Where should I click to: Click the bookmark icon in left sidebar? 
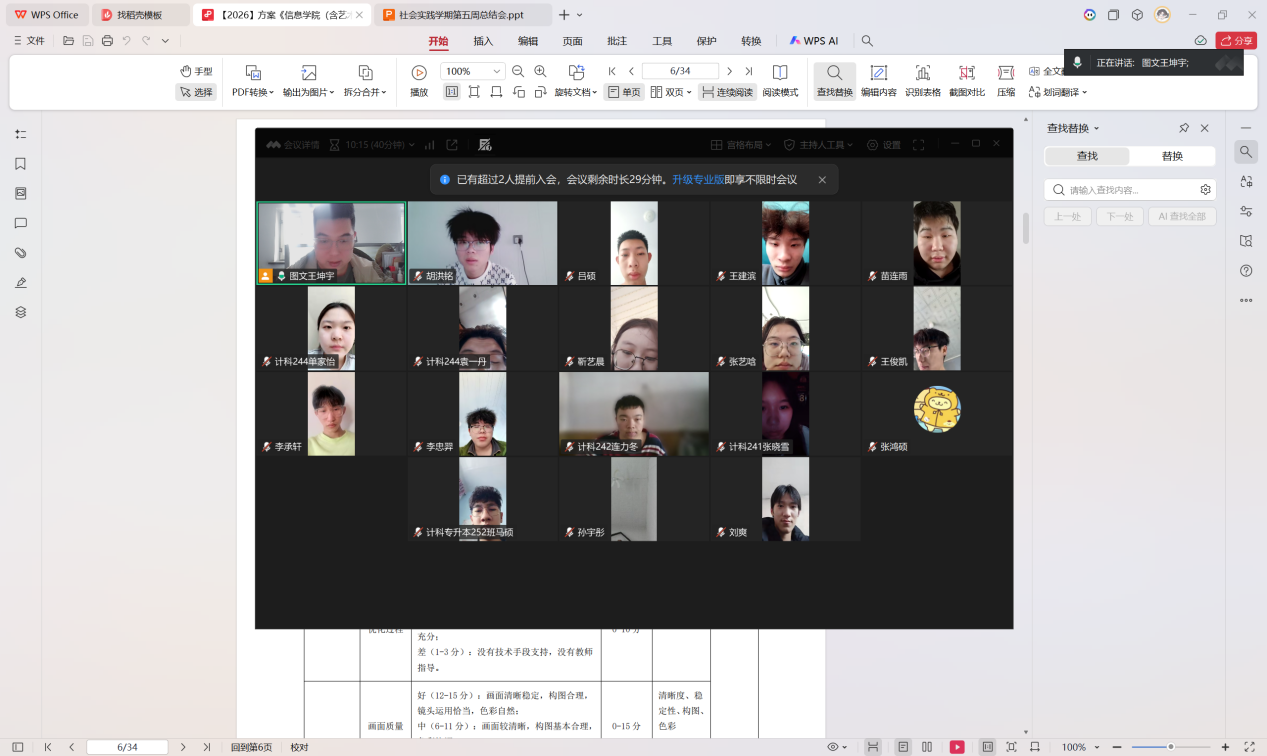pos(20,164)
